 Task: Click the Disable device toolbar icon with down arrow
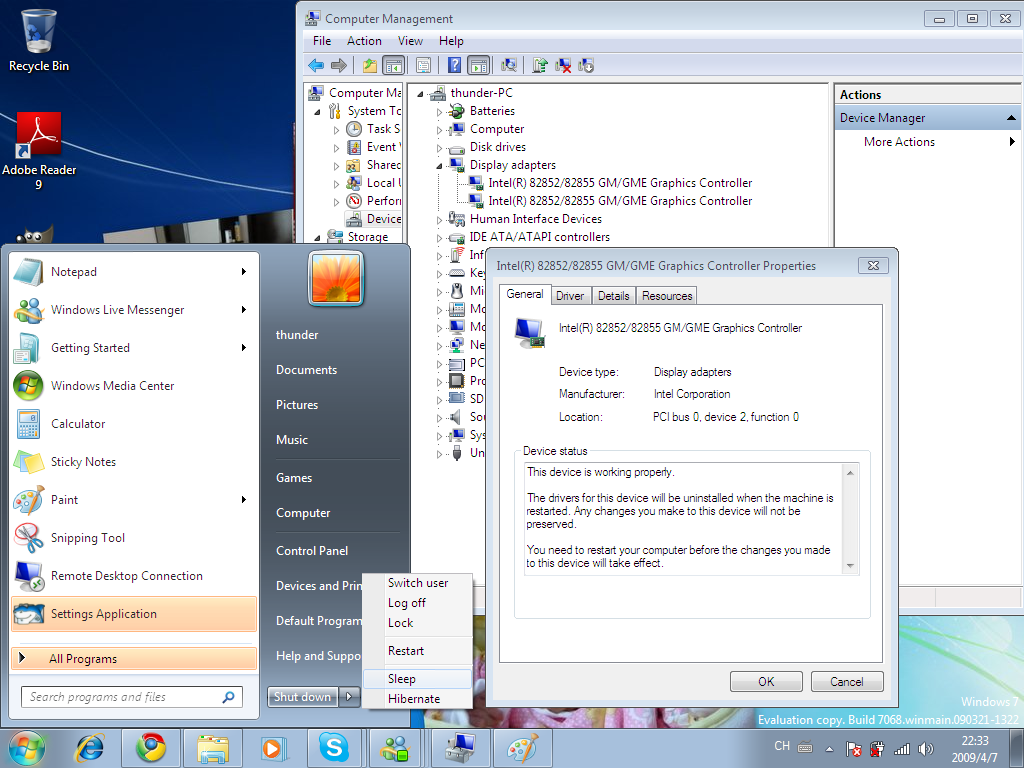[x=586, y=65]
